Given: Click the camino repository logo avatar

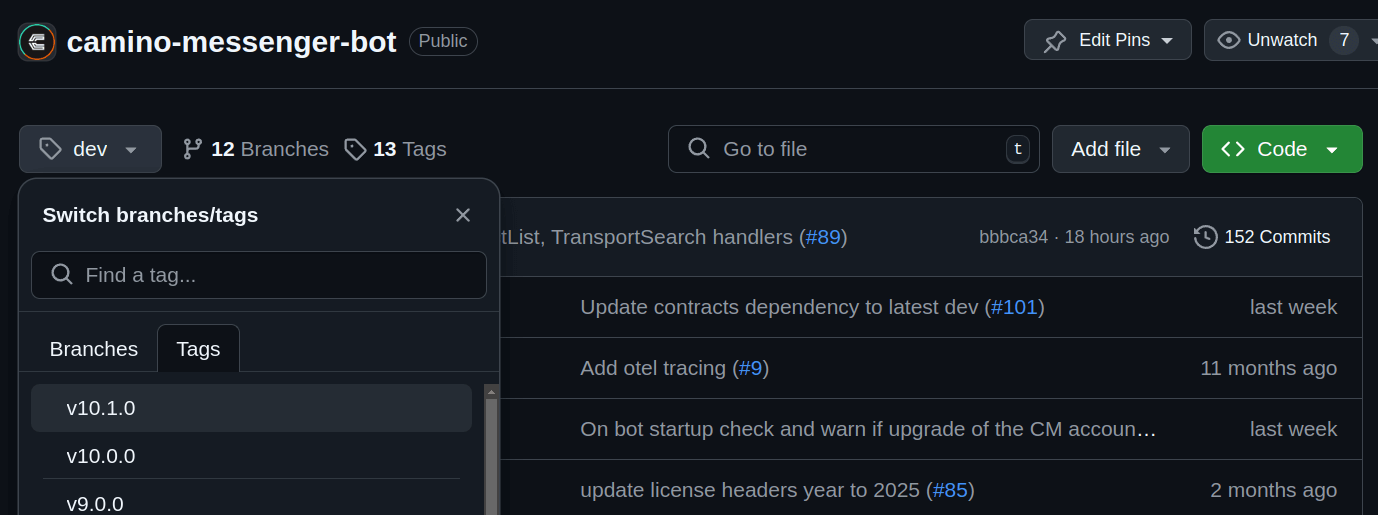Looking at the screenshot, I should click(x=37, y=42).
